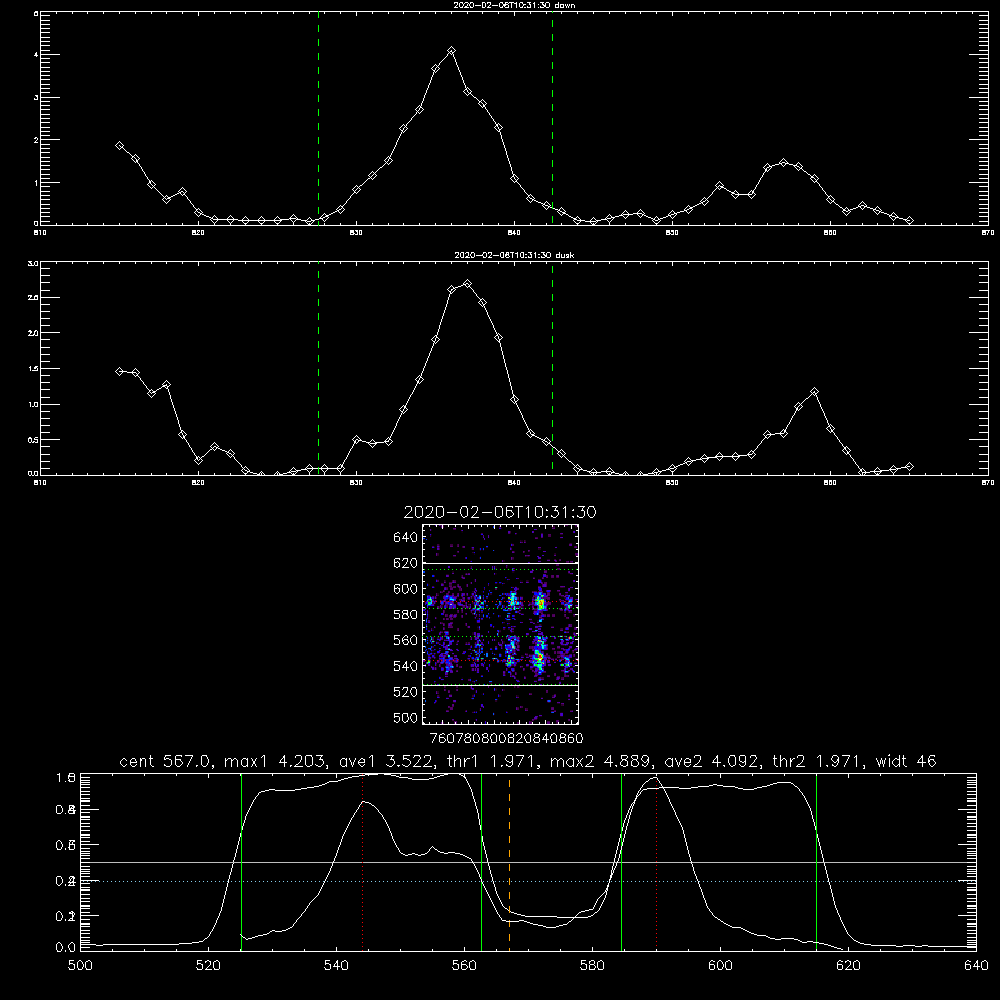Click the last data diamond of dusk curve

[909, 467]
